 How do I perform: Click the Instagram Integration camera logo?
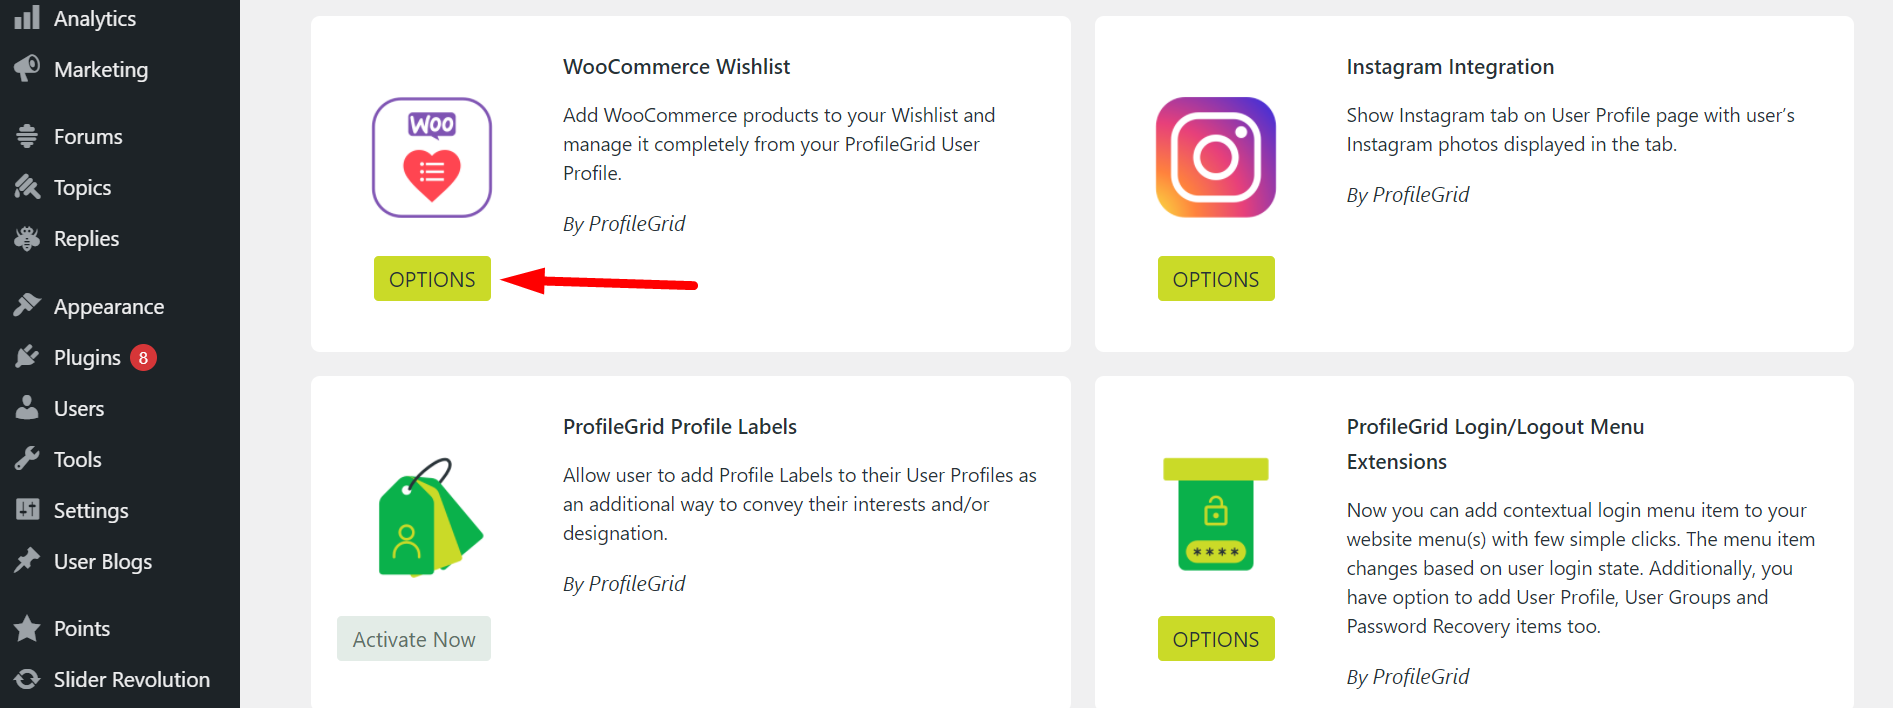point(1215,157)
